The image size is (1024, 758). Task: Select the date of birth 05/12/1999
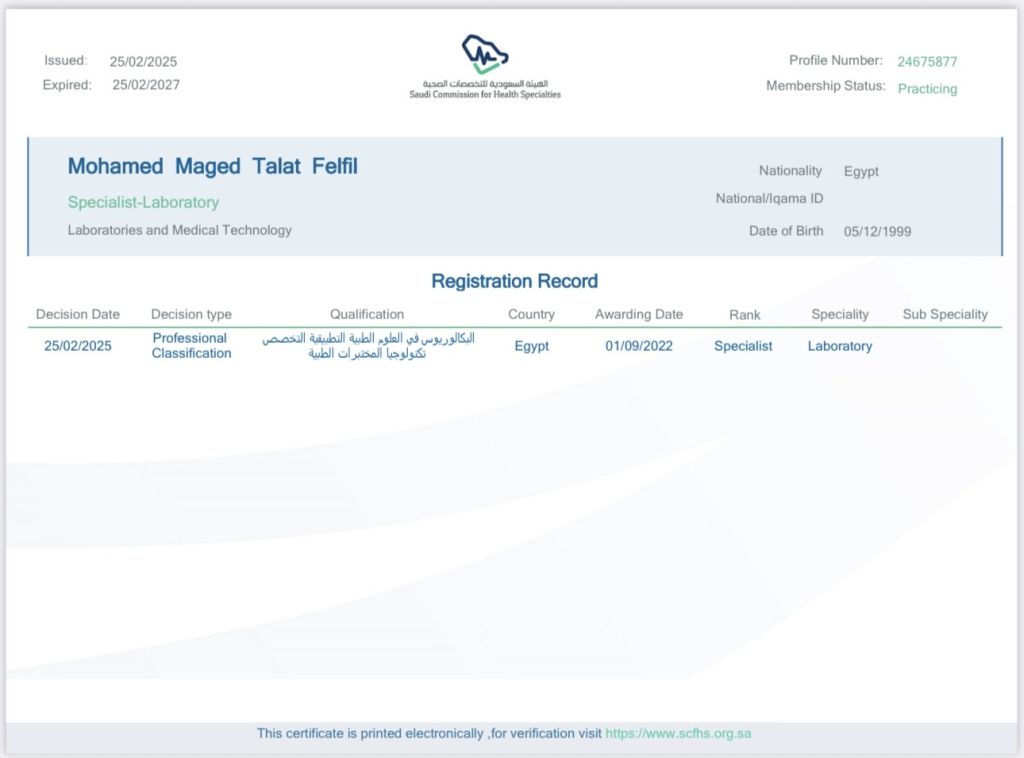877,231
